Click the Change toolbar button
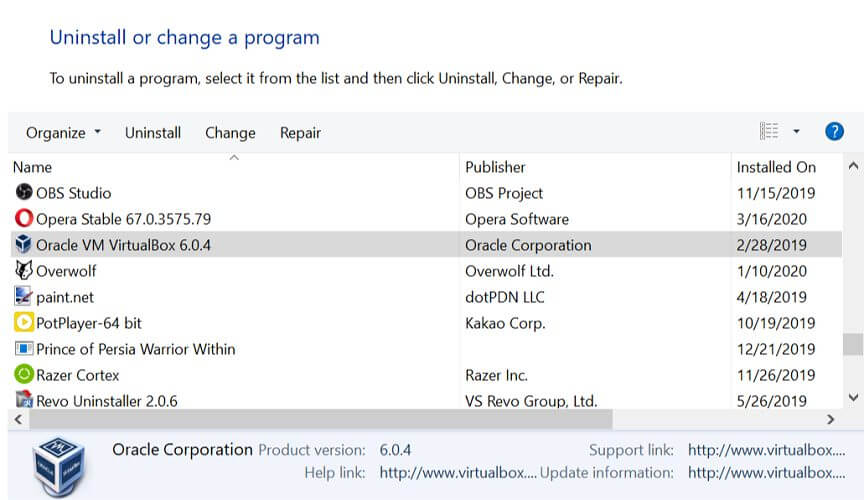Image resolution: width=864 pixels, height=500 pixels. (230, 133)
